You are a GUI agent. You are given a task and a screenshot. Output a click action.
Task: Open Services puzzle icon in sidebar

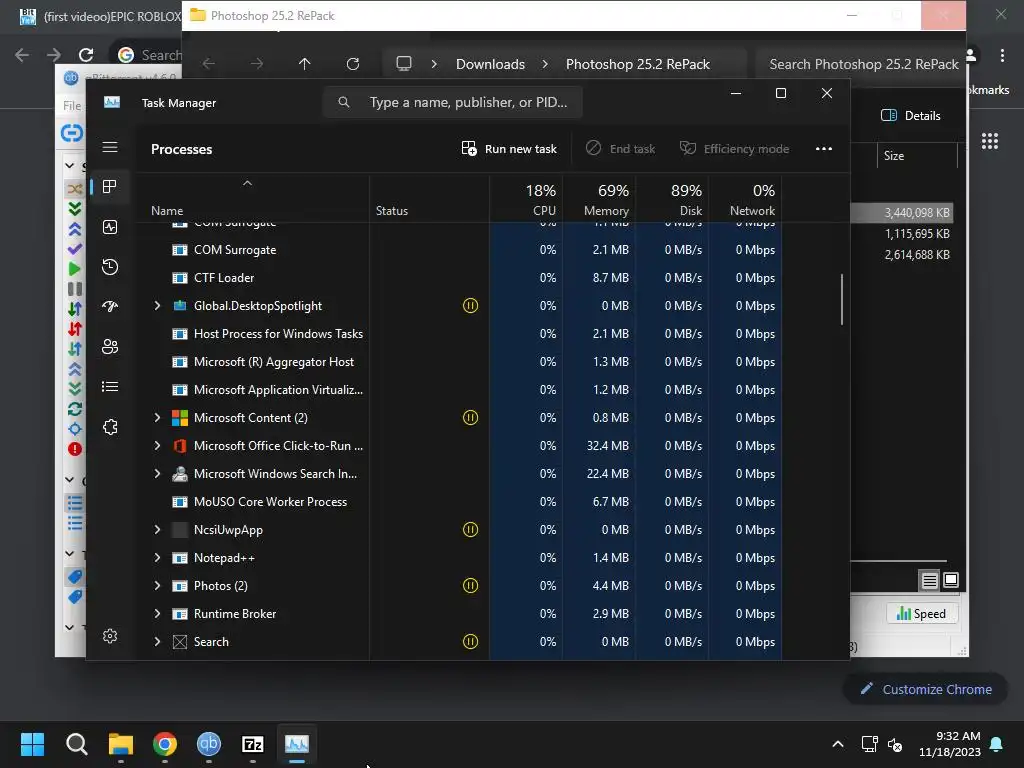pos(110,427)
